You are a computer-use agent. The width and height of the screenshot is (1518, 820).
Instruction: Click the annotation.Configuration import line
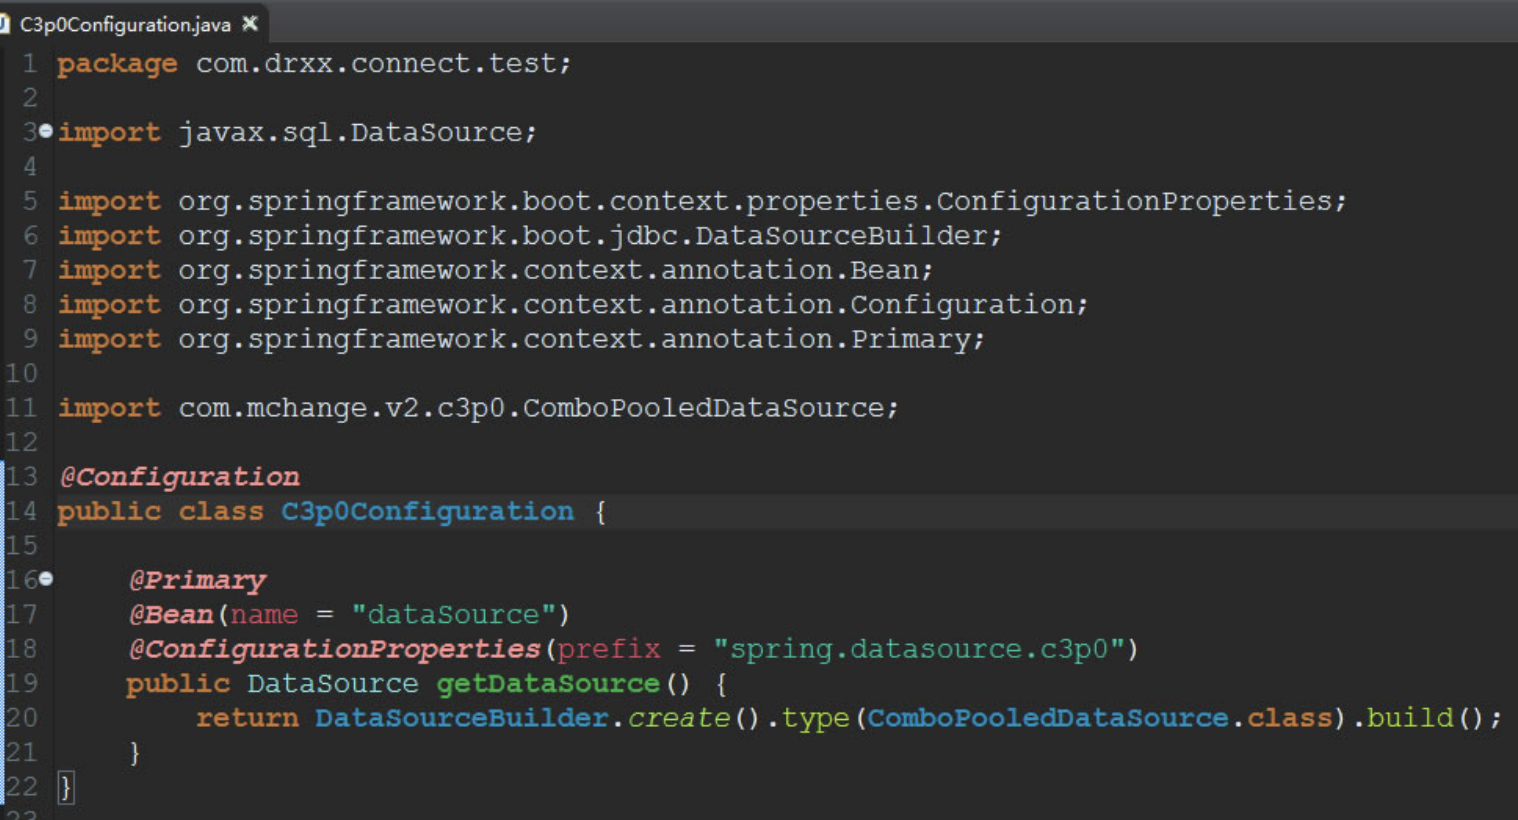[573, 305]
